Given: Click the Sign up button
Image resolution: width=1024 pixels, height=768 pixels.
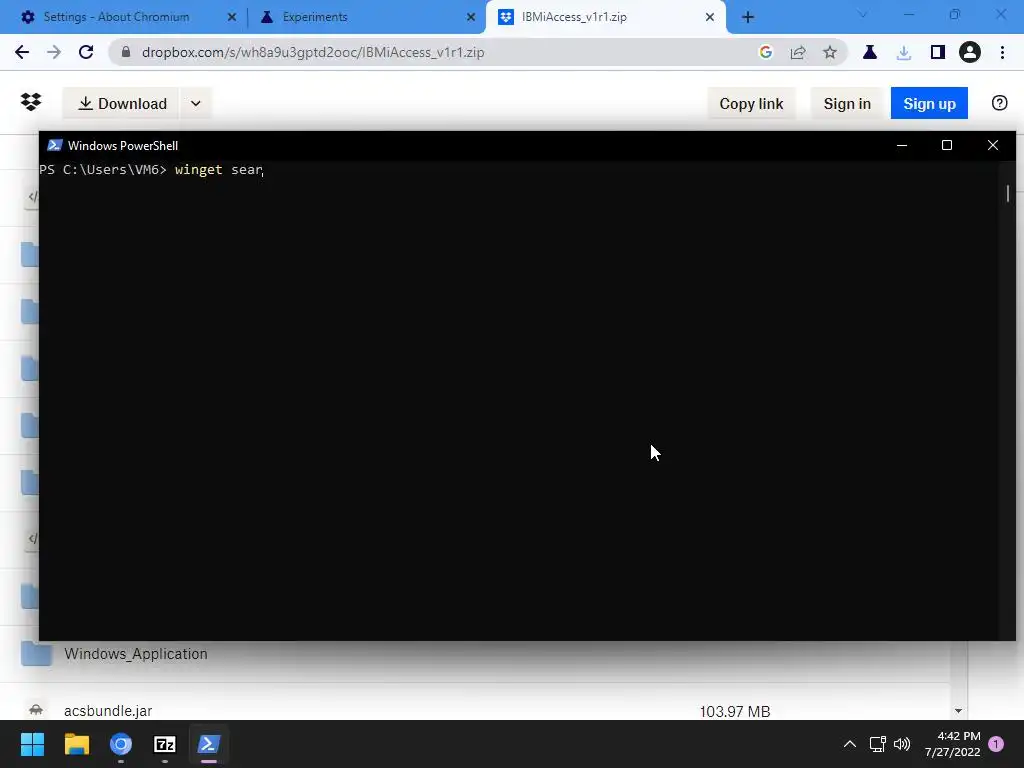Looking at the screenshot, I should point(929,103).
